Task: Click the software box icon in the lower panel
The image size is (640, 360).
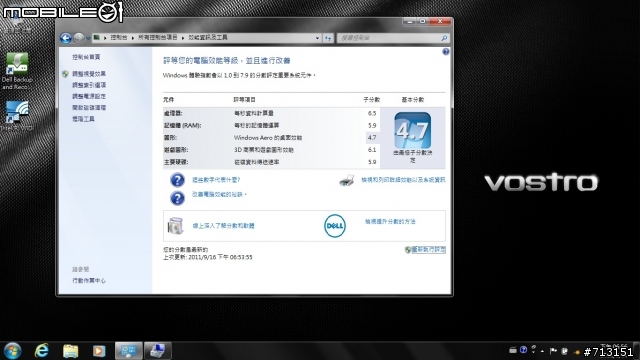Action: pos(176,226)
